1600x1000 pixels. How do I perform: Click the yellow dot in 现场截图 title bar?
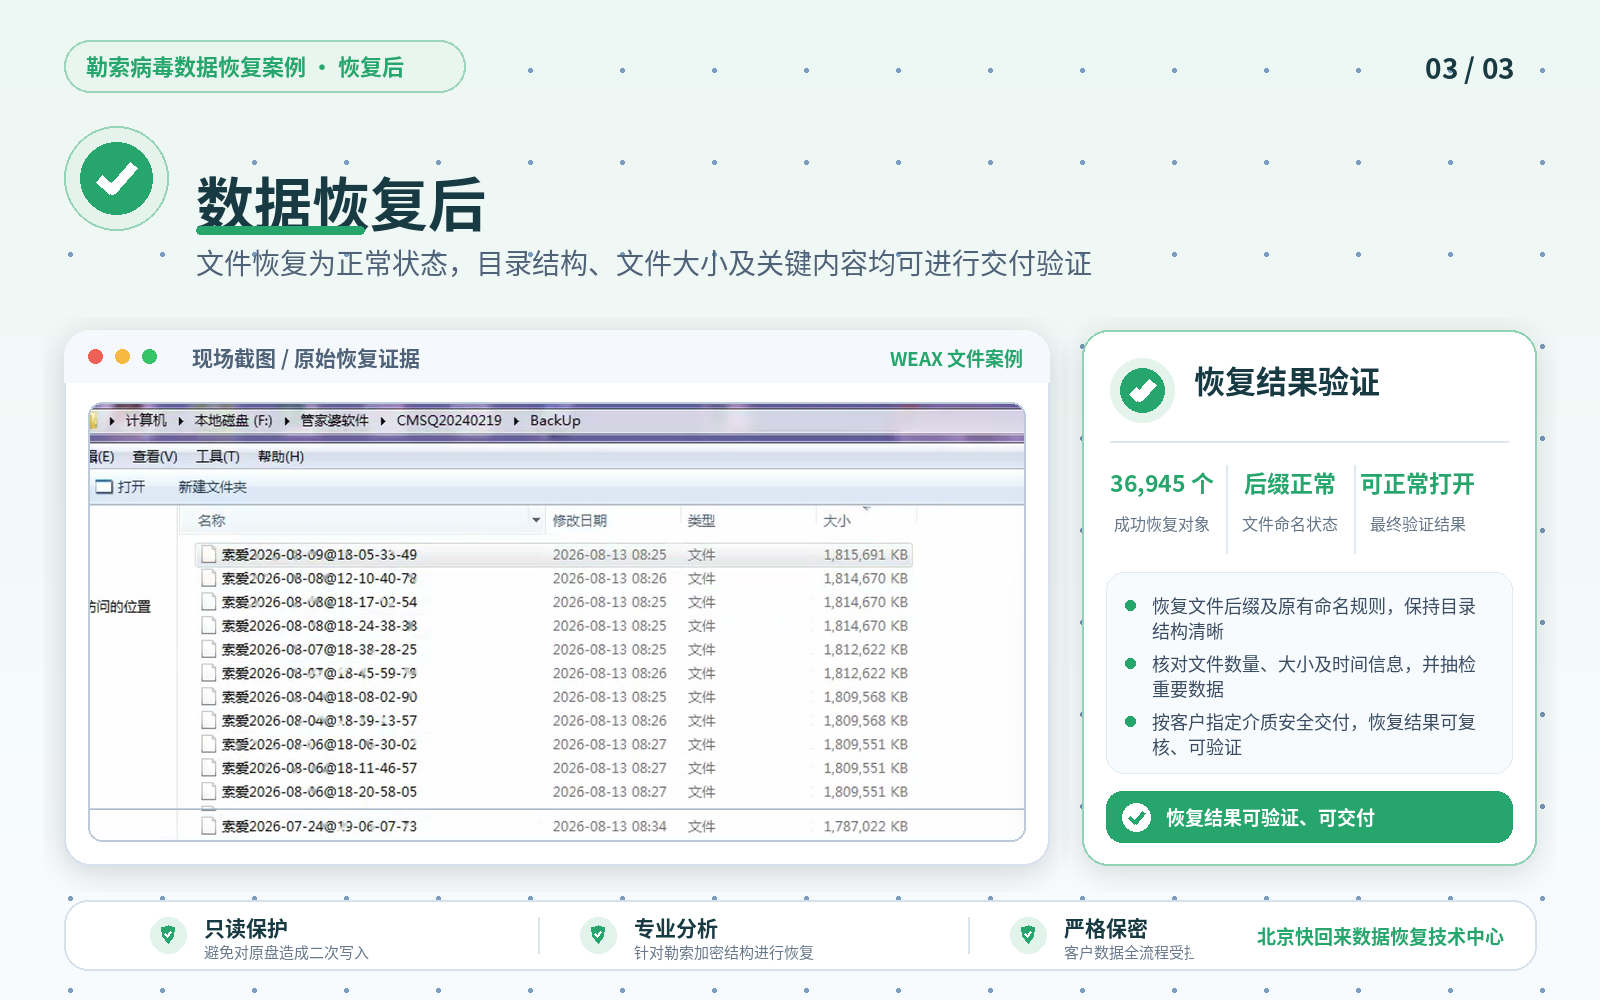click(123, 357)
